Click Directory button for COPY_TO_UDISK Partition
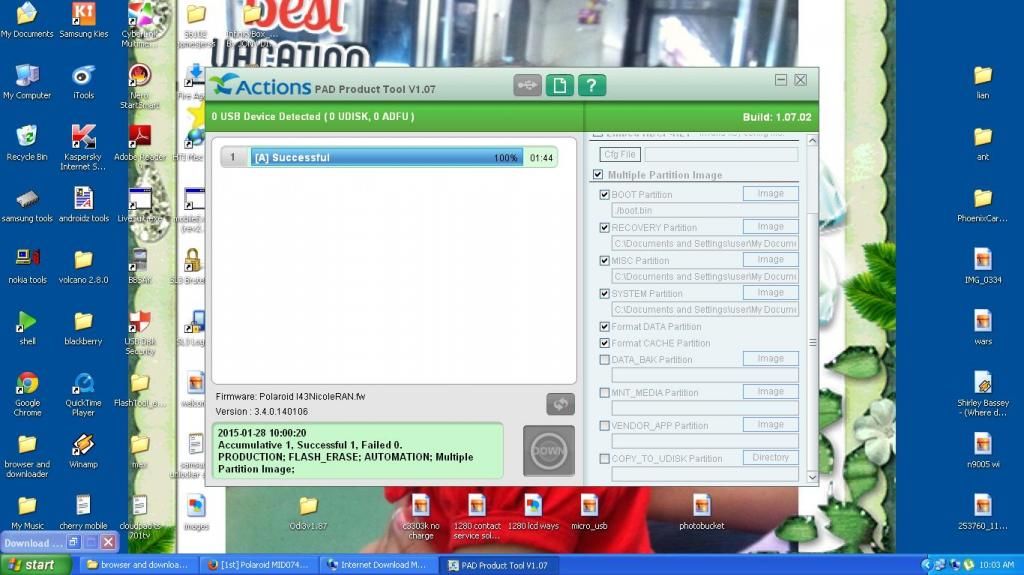This screenshot has width=1024, height=575. pos(771,457)
